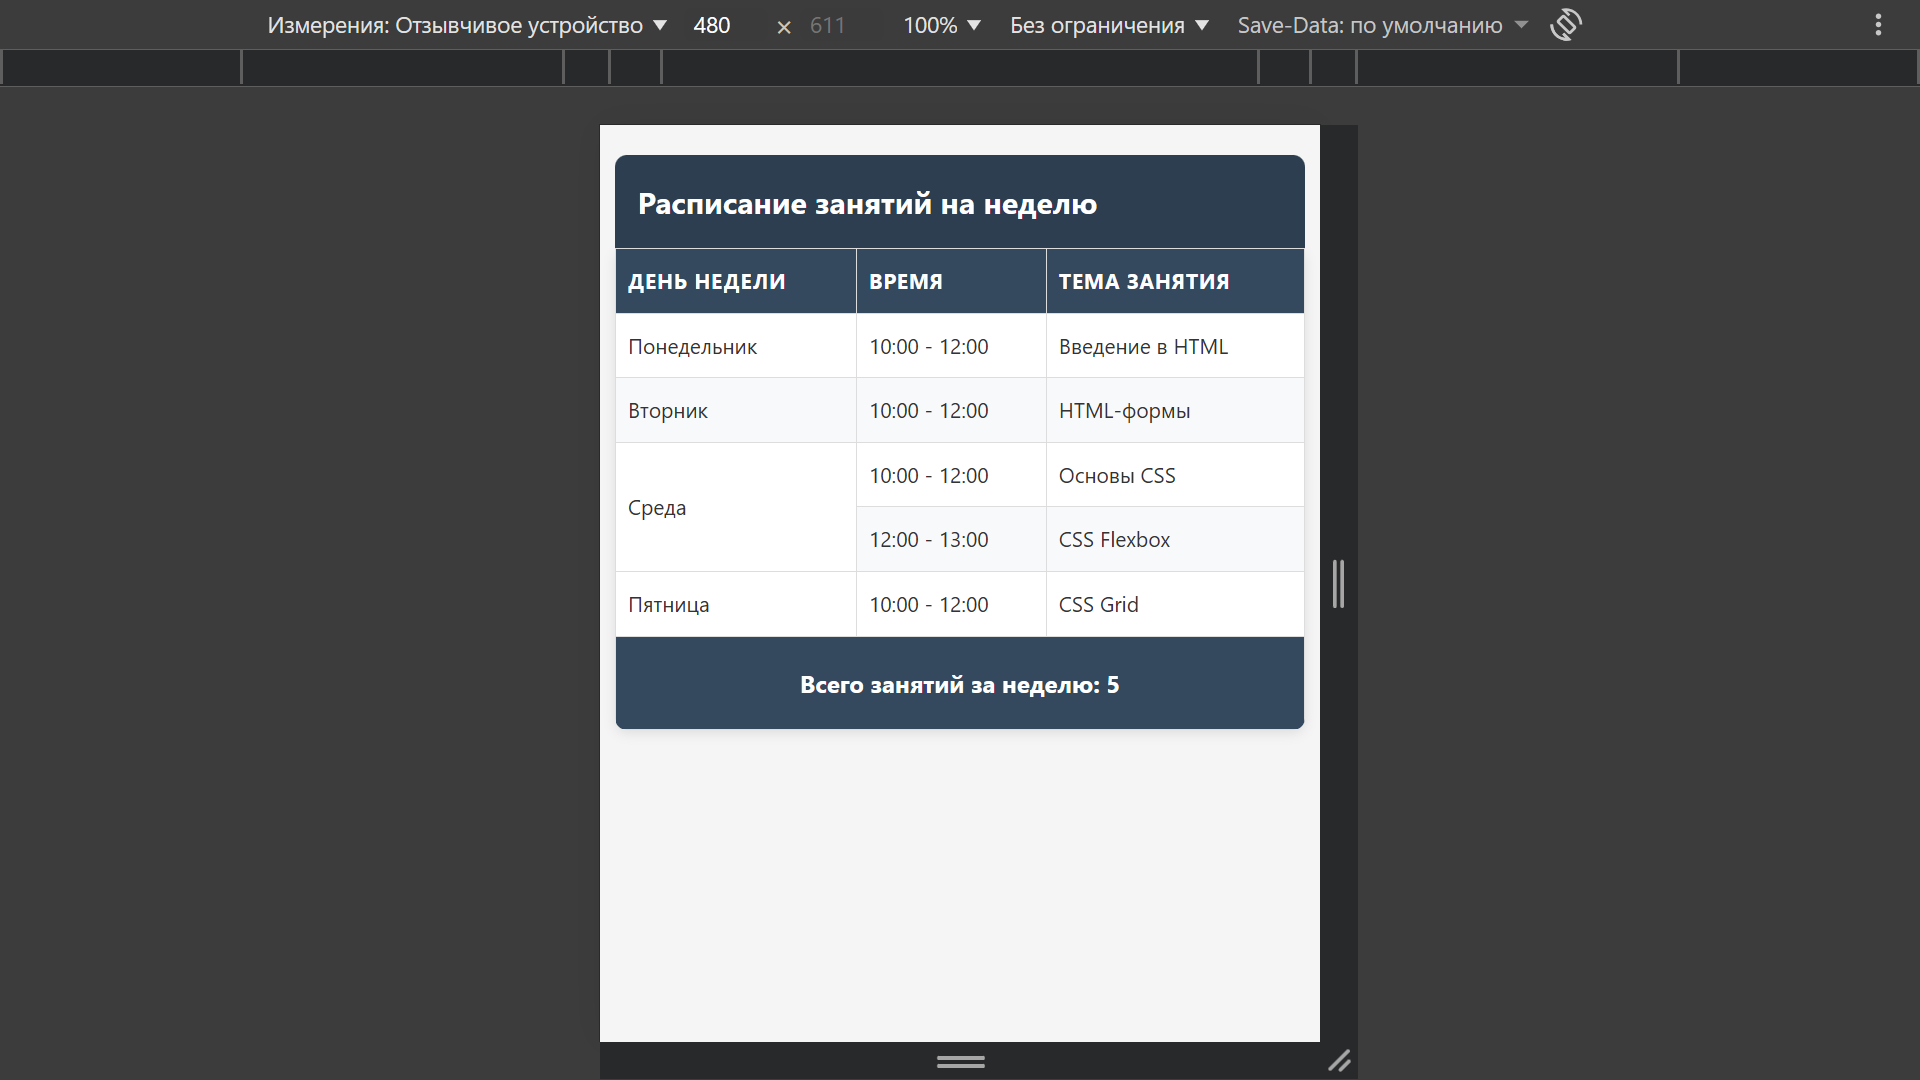Screen dimensions: 1920x1080
Task: Click the rotate device orientation icon
Action: 1565,25
